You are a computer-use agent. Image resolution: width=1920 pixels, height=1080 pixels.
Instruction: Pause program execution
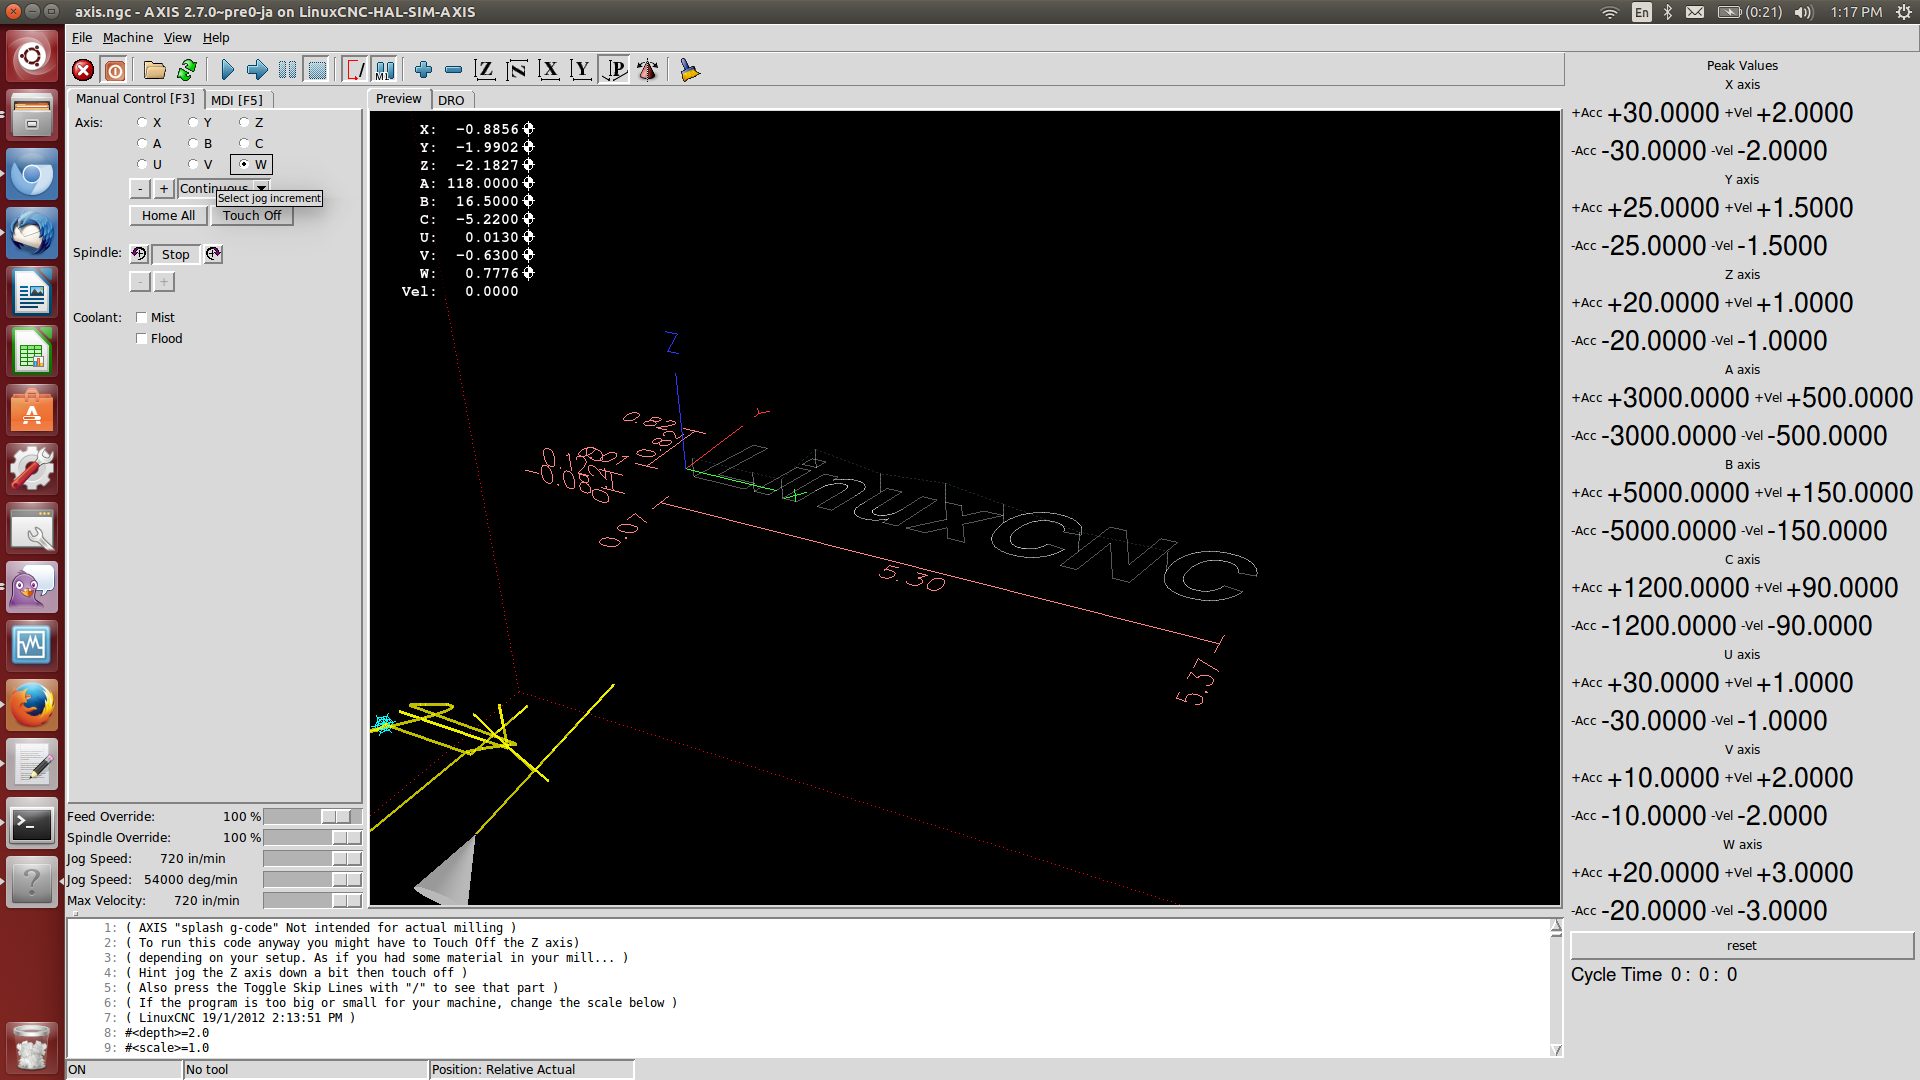point(287,70)
